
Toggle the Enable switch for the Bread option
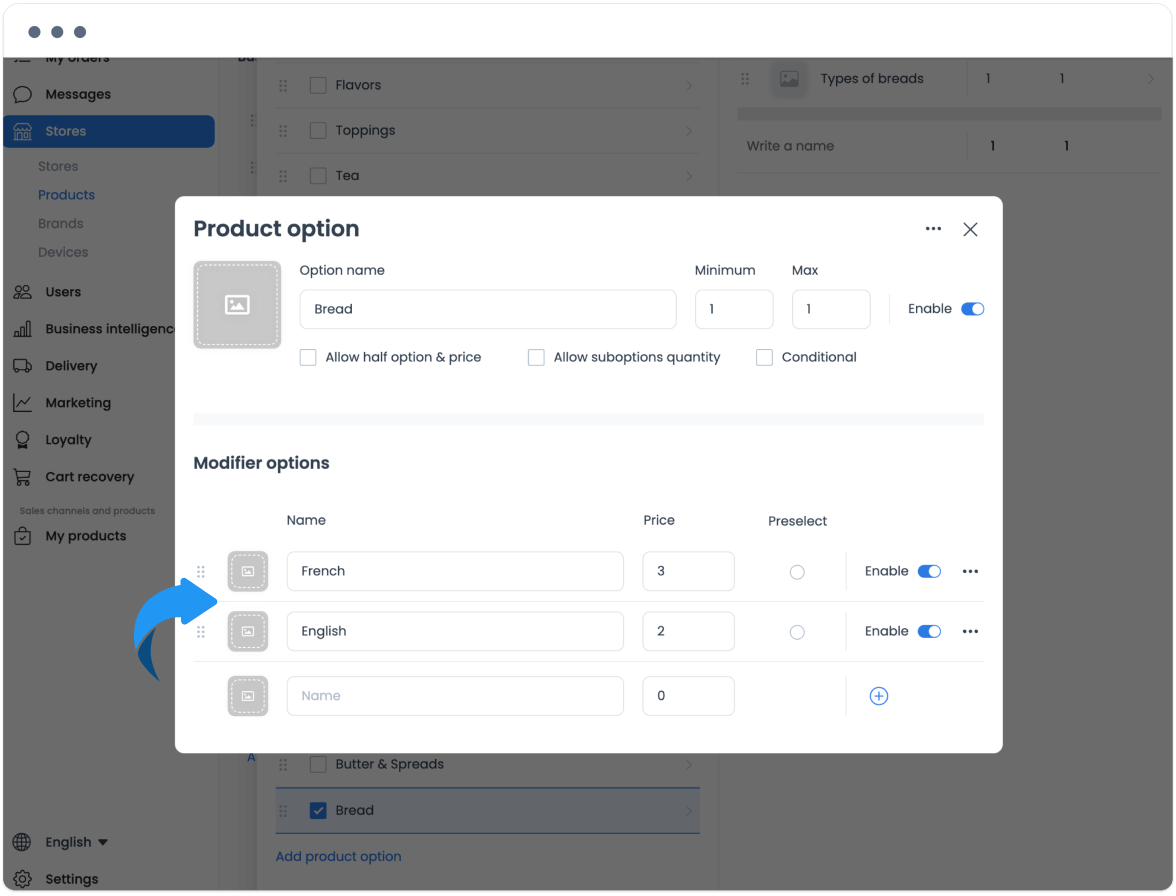tap(973, 309)
